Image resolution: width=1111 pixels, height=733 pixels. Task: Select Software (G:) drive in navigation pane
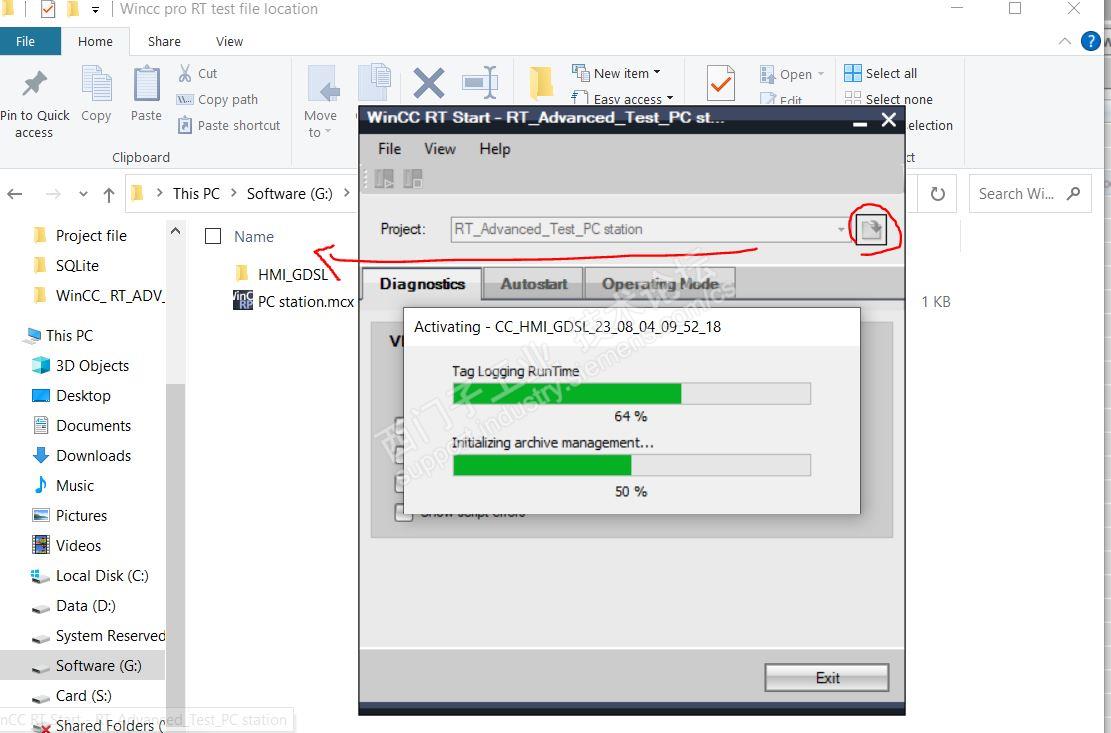click(87, 666)
